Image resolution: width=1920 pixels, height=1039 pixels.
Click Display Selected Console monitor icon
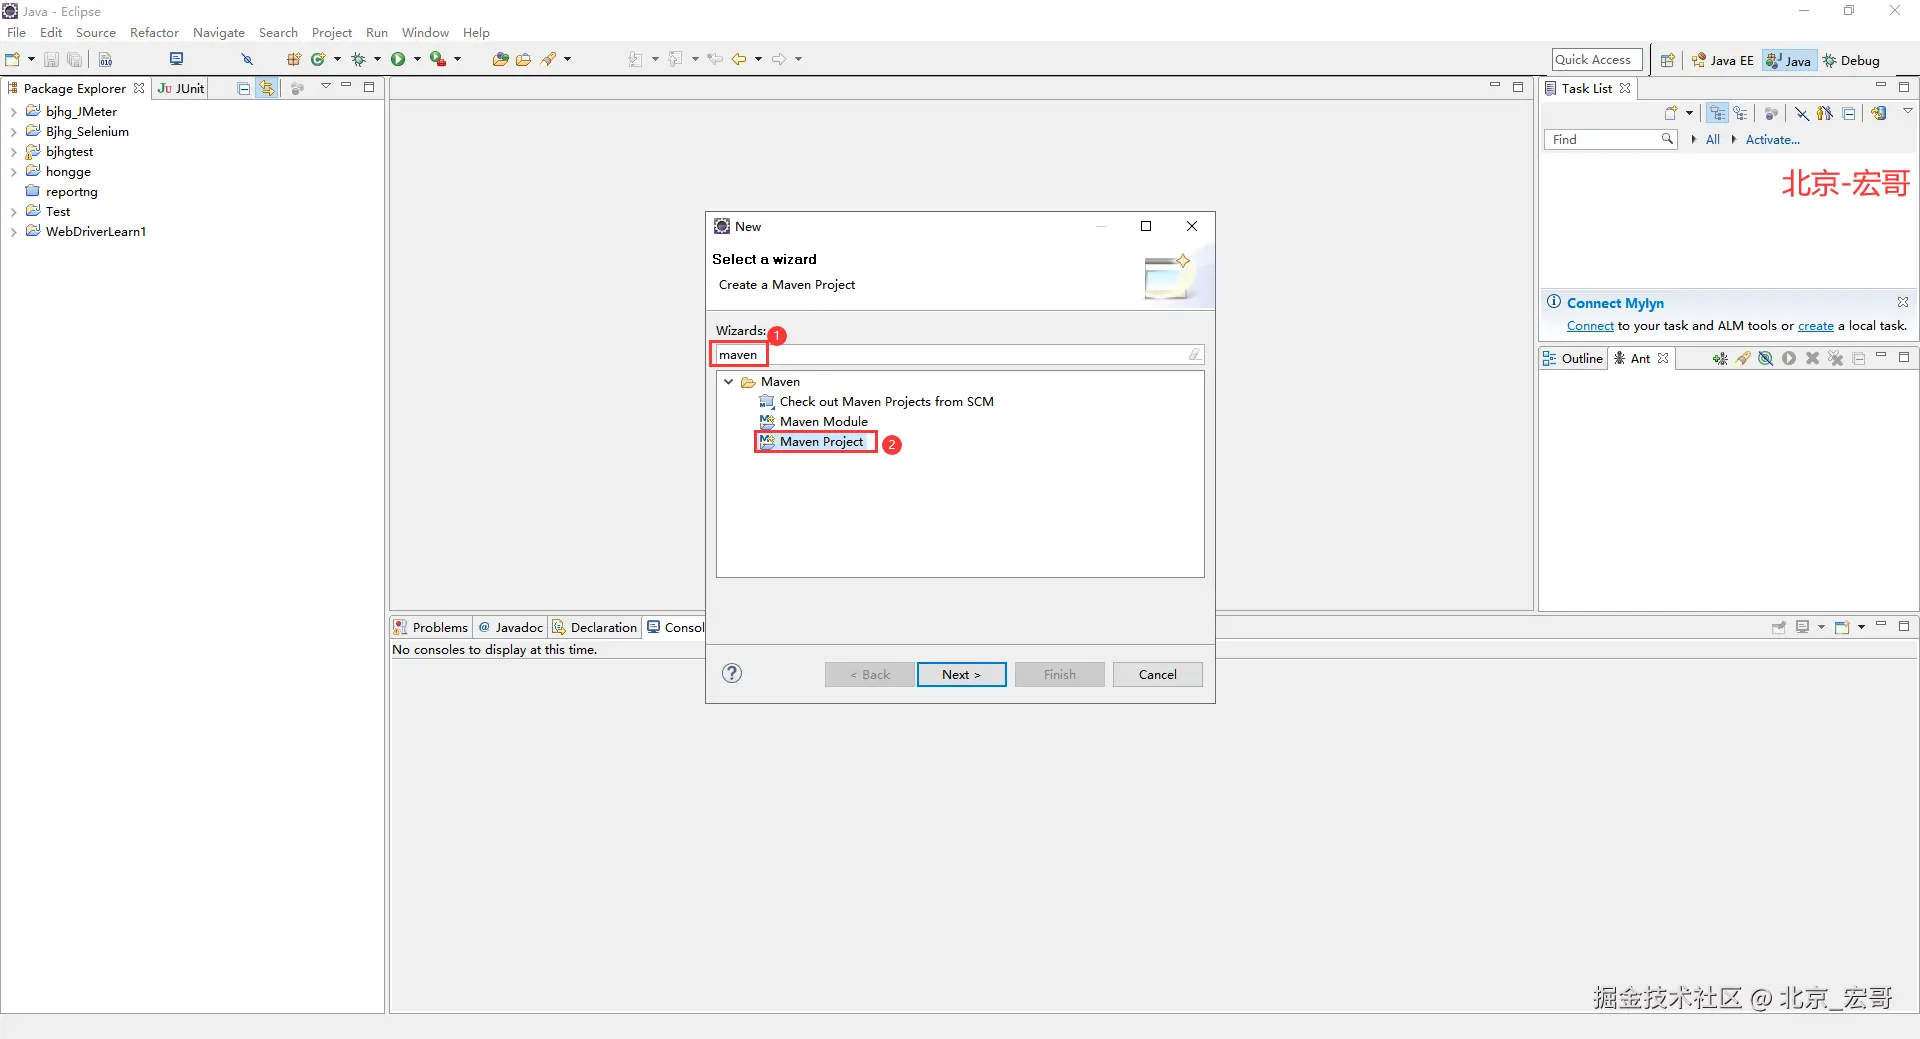pyautogui.click(x=1802, y=627)
